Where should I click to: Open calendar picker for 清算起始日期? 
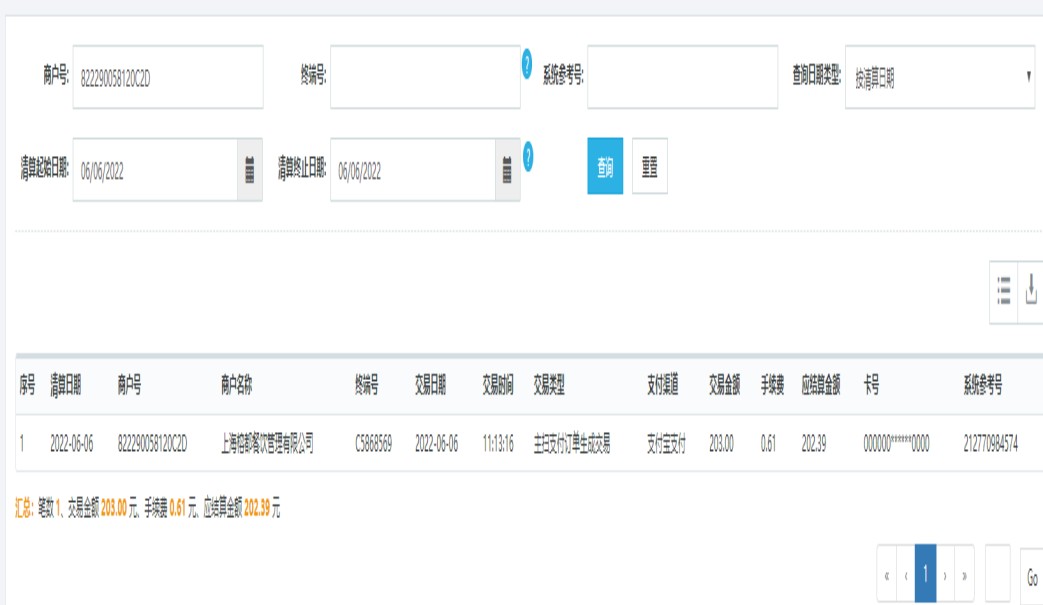coord(250,171)
